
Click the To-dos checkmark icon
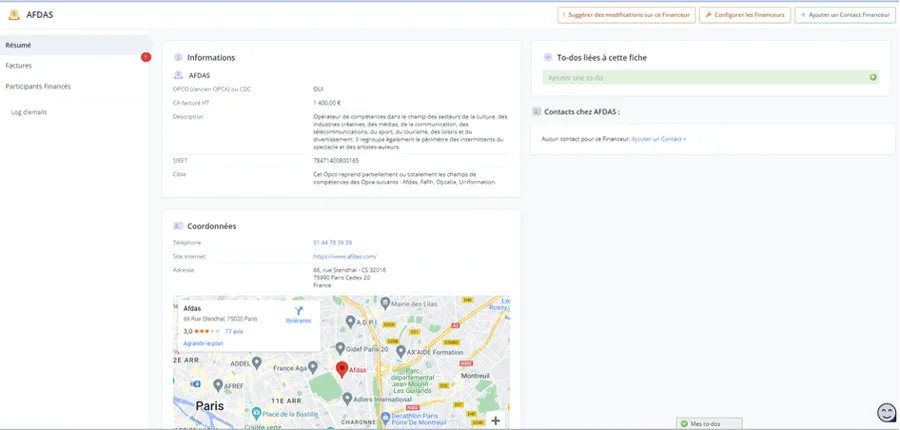548,57
